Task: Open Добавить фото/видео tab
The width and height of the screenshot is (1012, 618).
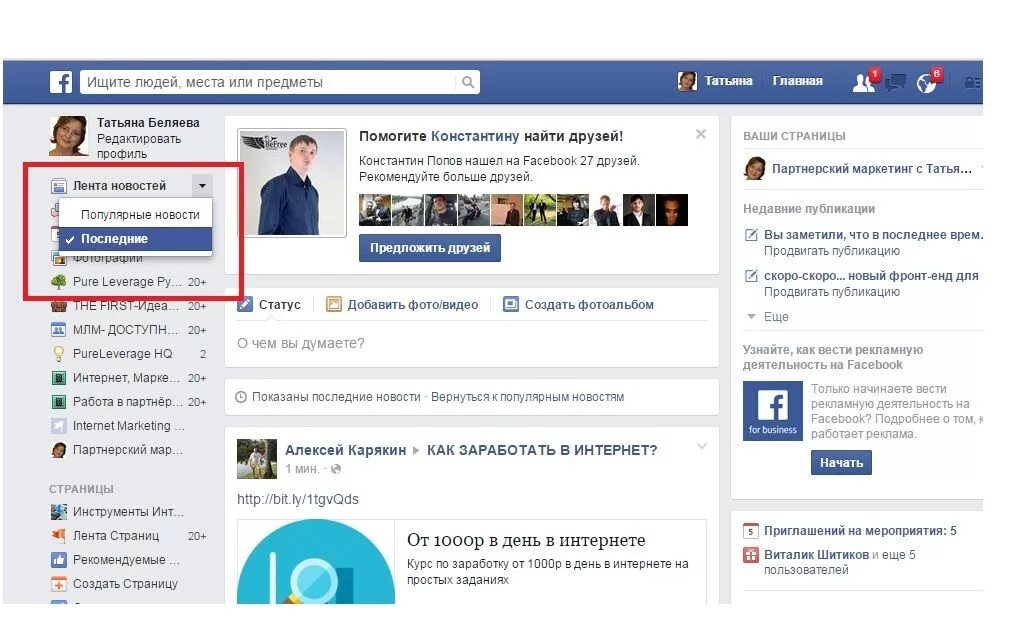Action: tap(402, 304)
